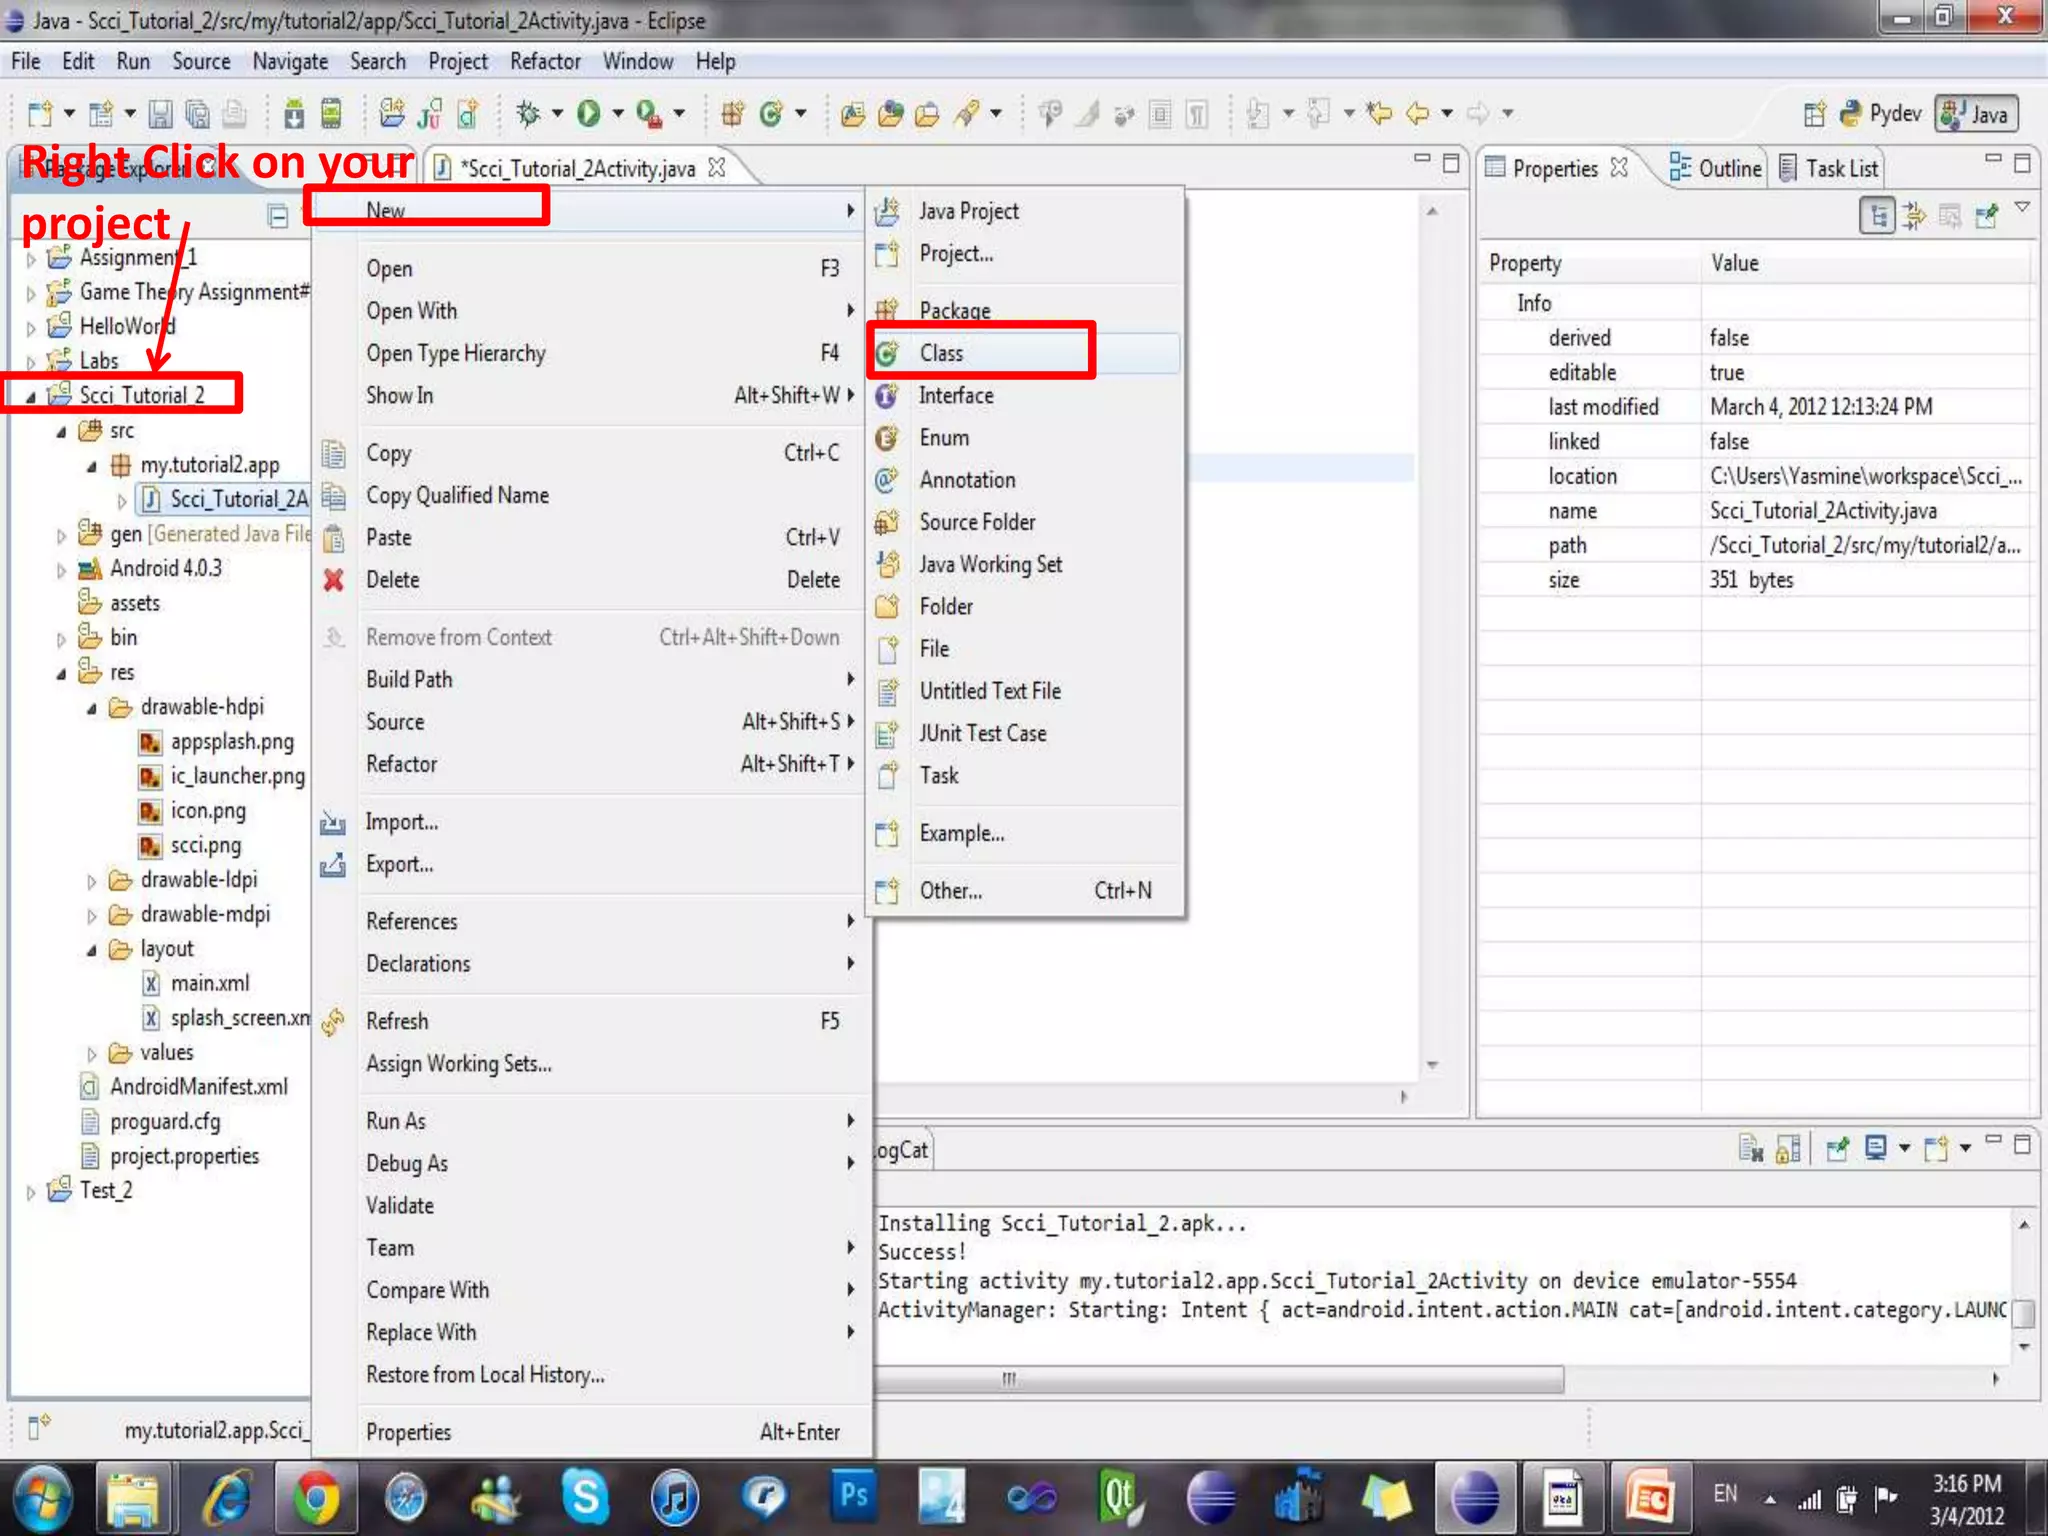Click the vertical scrollbar of console

tap(2023, 1312)
